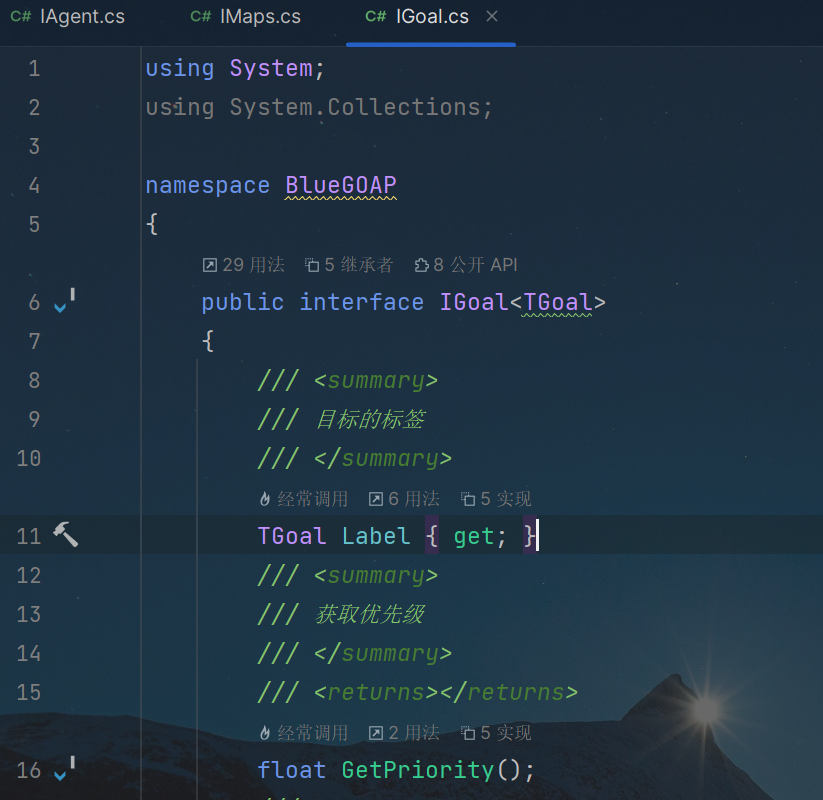823x800 pixels.
Task: Click the implemented-by gutter icon on line 6
Action: pos(65,301)
